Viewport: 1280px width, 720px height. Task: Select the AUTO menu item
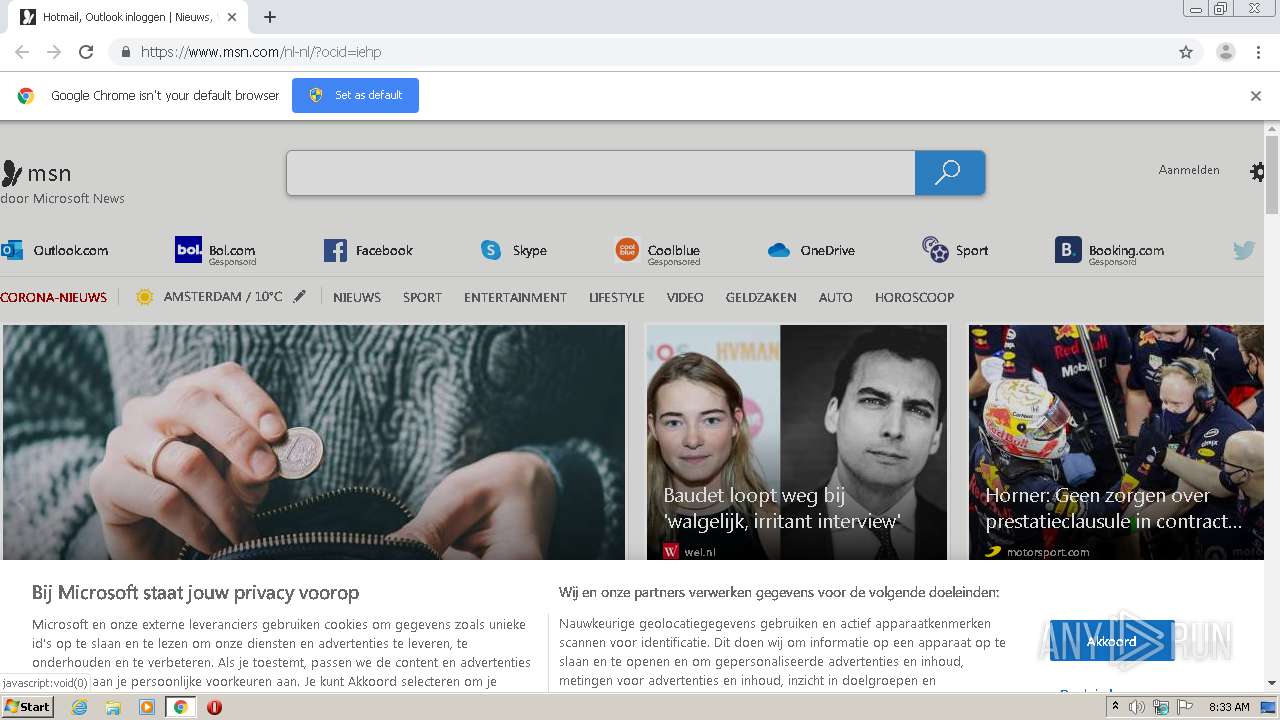836,297
